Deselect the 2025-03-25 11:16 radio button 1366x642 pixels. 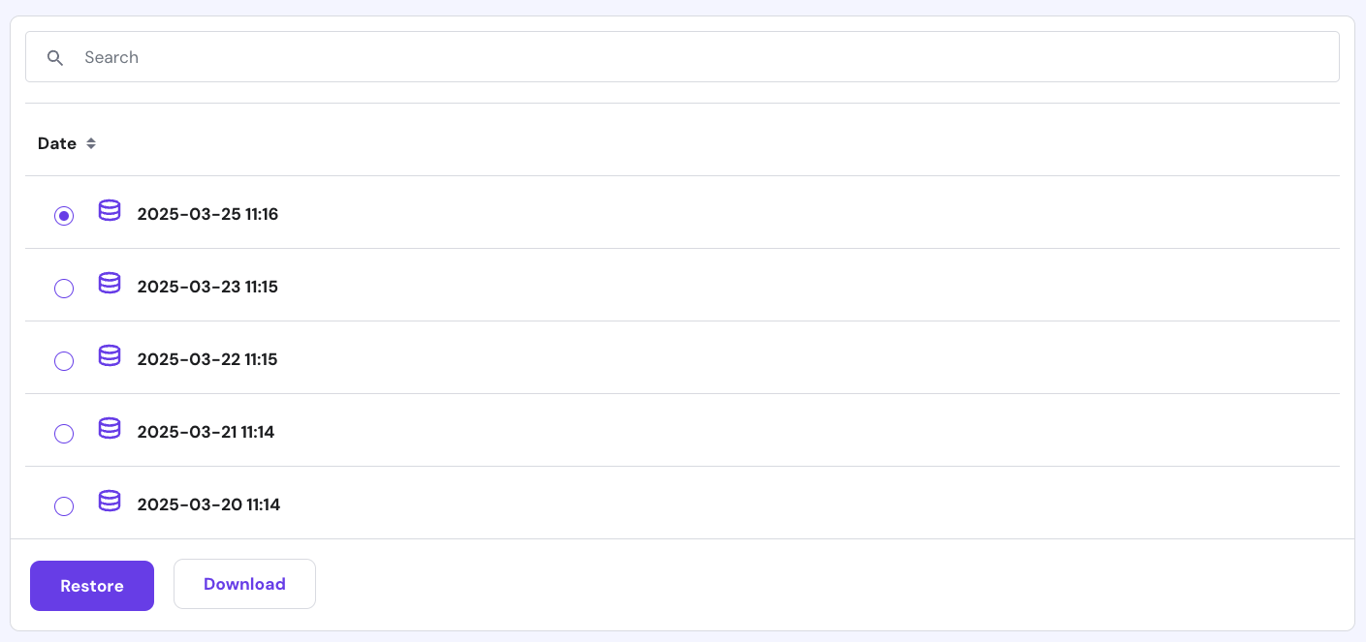(64, 215)
